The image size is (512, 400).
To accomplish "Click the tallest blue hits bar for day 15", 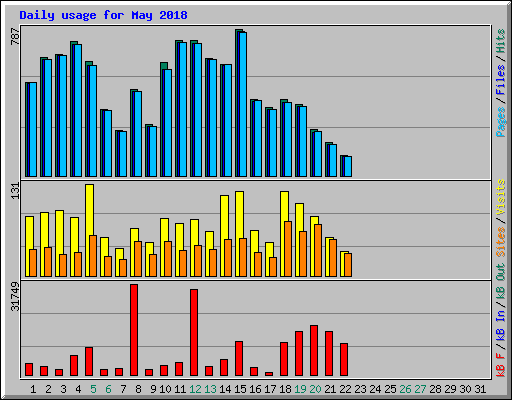I will click(243, 104).
